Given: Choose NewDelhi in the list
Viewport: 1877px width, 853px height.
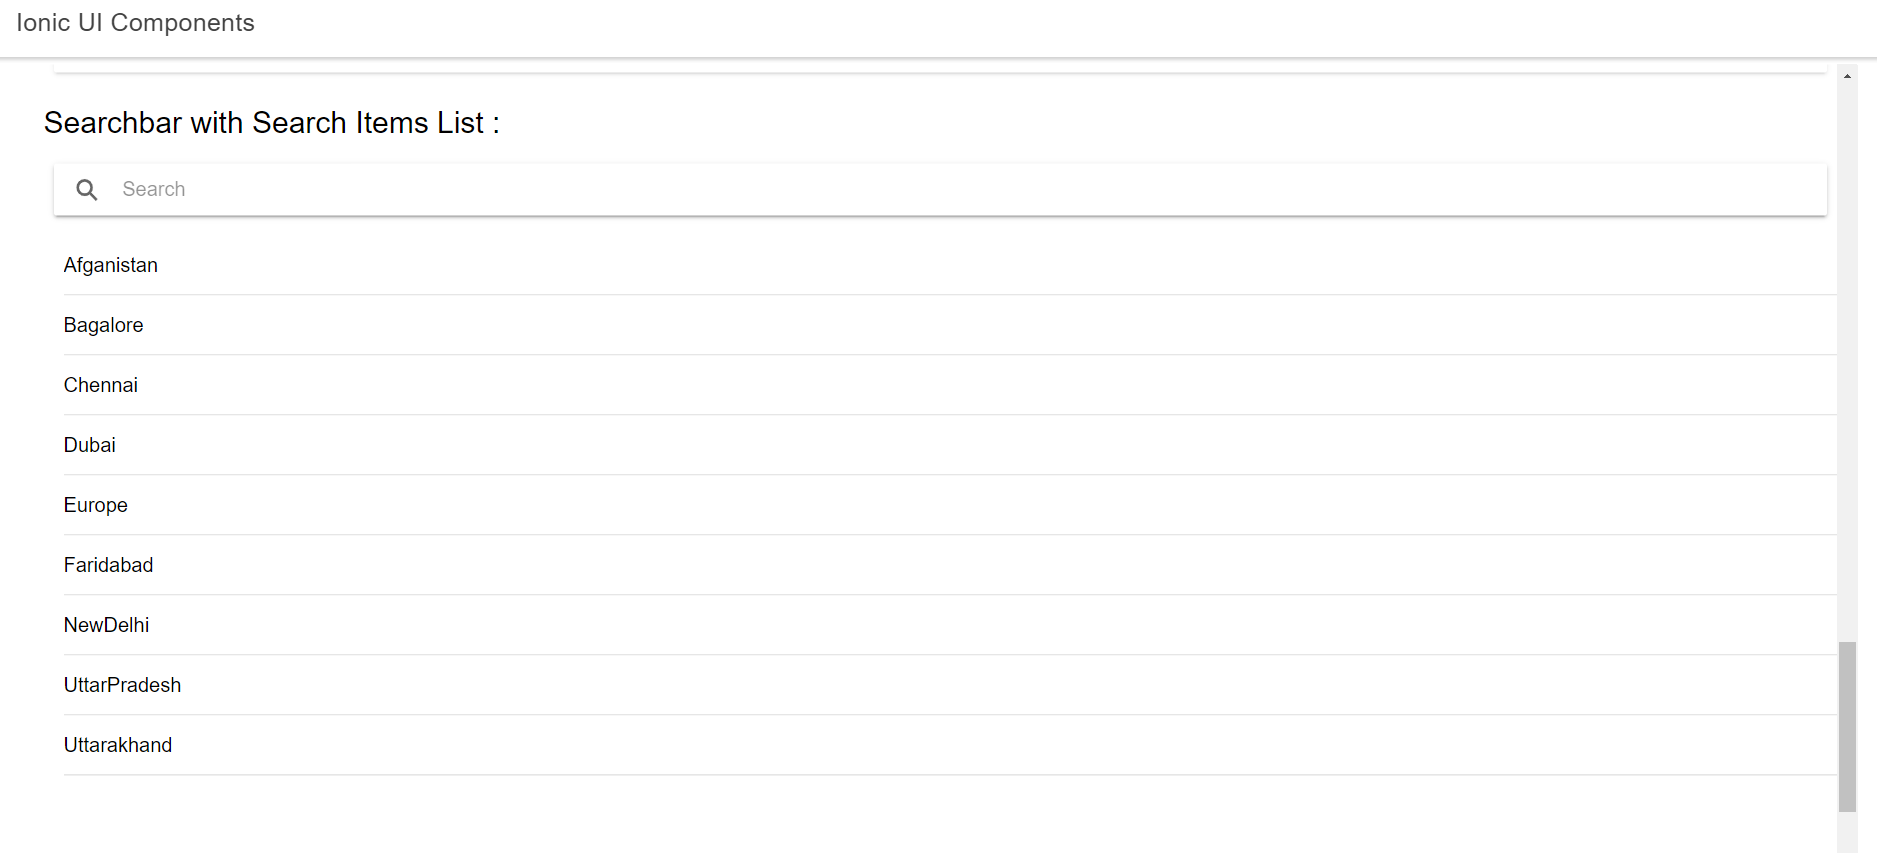Looking at the screenshot, I should 106,625.
